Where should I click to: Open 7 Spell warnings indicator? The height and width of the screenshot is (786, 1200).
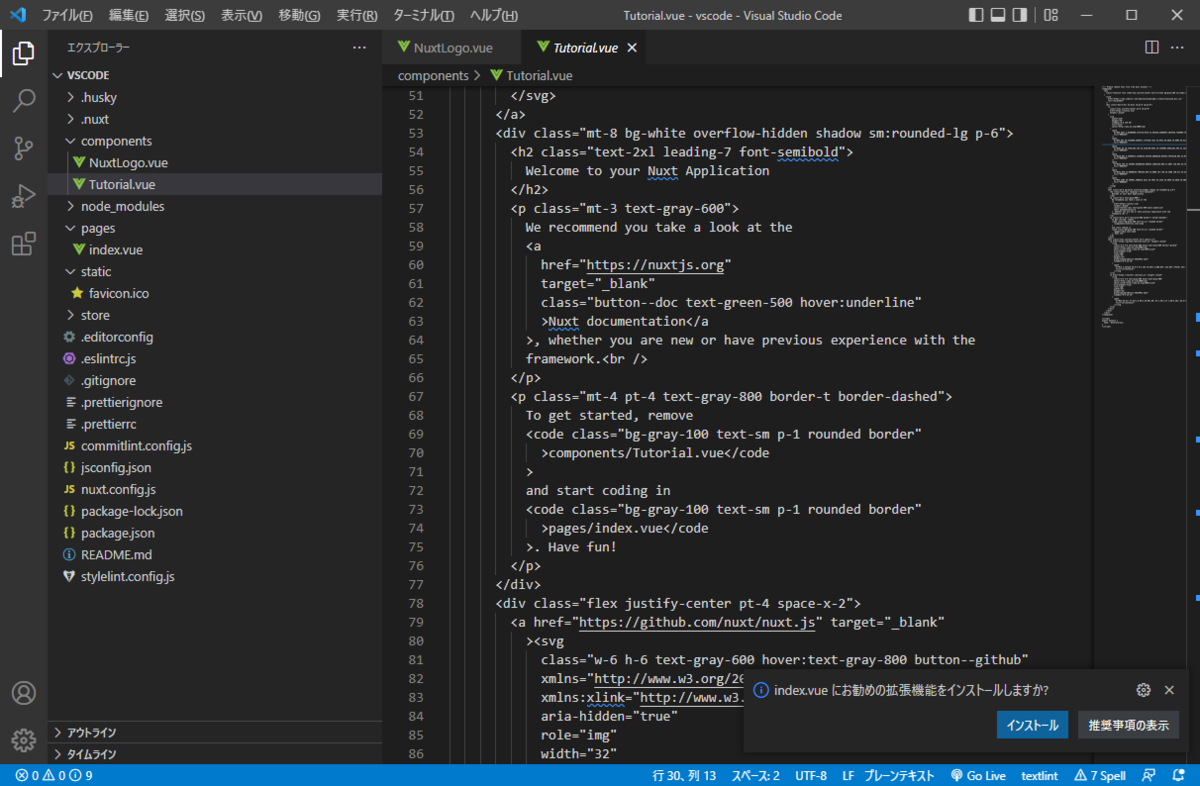(1100, 775)
